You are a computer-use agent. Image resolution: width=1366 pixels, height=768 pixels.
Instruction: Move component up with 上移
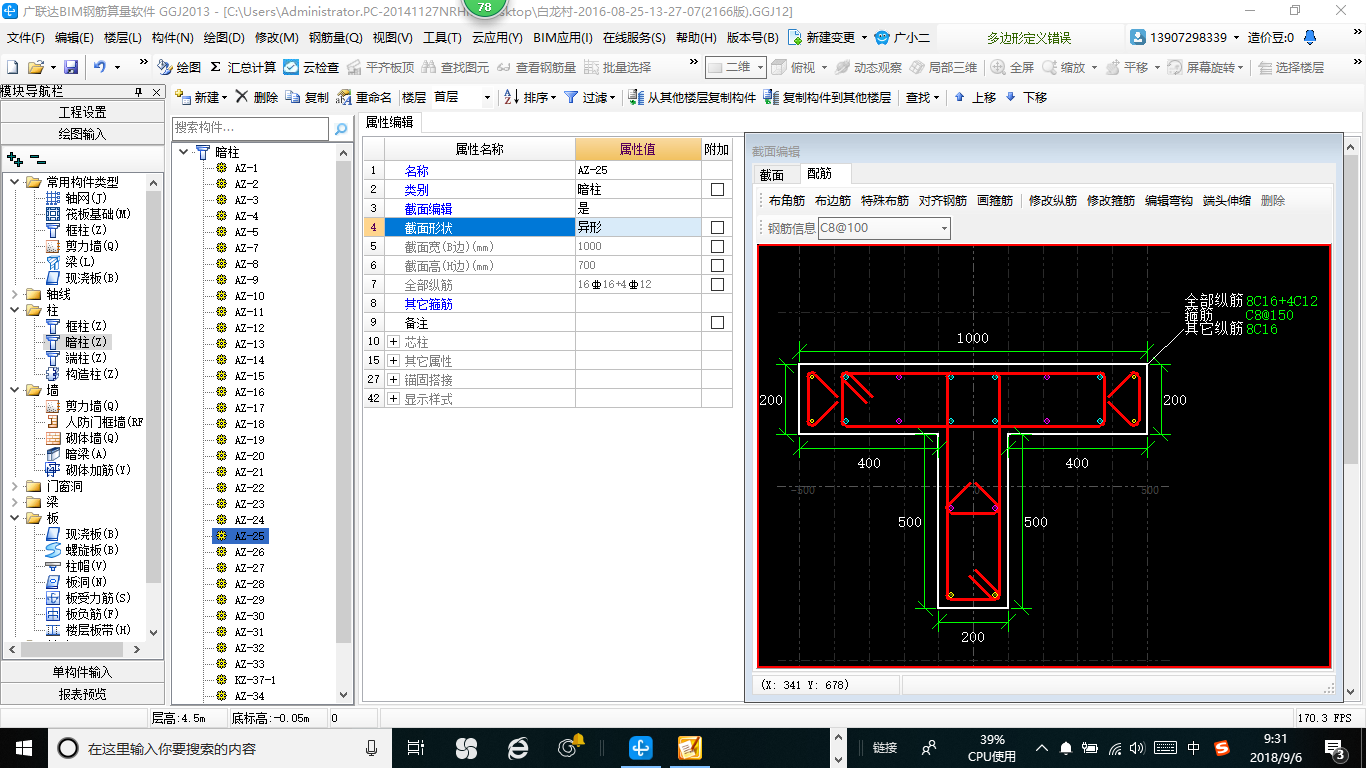point(974,97)
